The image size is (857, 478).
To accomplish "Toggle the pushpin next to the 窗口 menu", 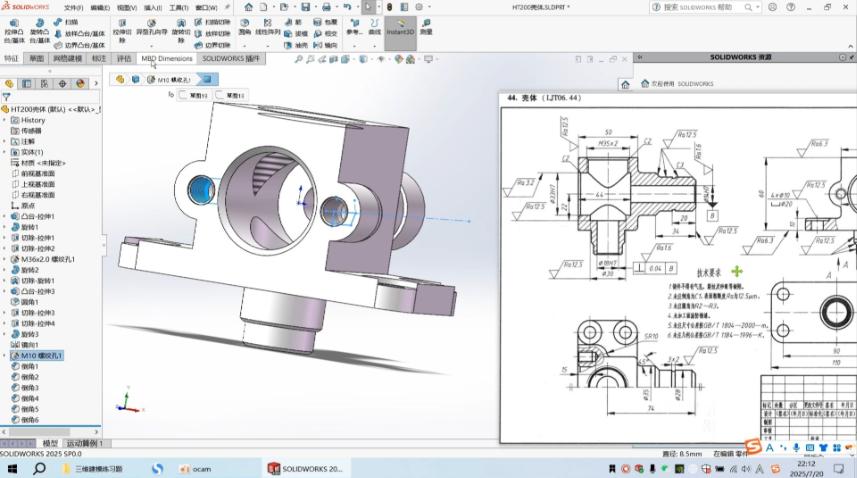I will pyautogui.click(x=227, y=7).
